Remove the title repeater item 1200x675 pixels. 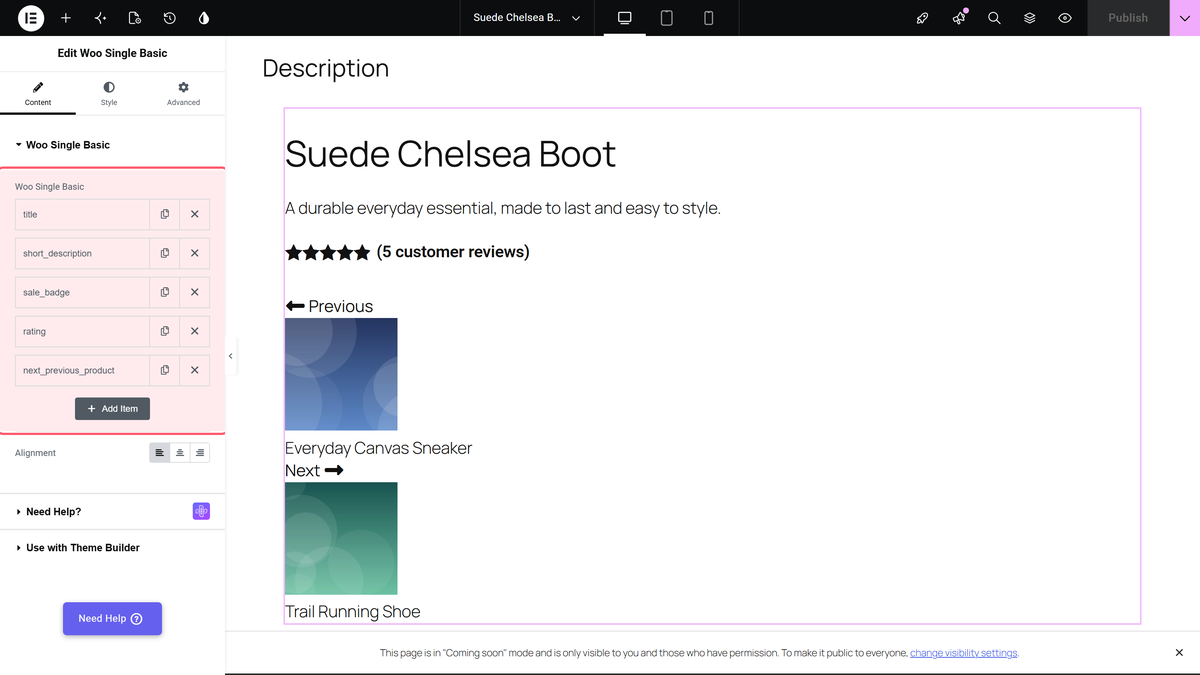(x=195, y=214)
